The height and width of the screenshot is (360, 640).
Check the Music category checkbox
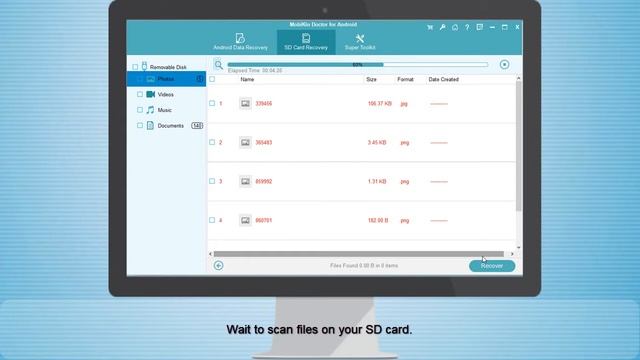[x=140, y=110]
